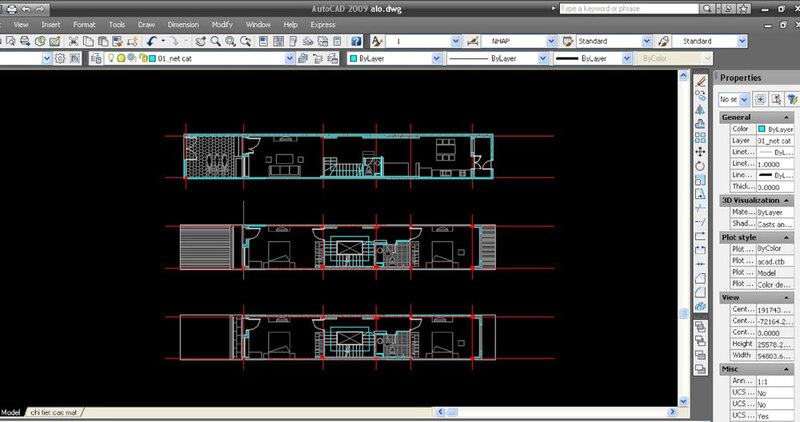Collapse the General section in Properties
800x422 pixels.
pos(786,117)
